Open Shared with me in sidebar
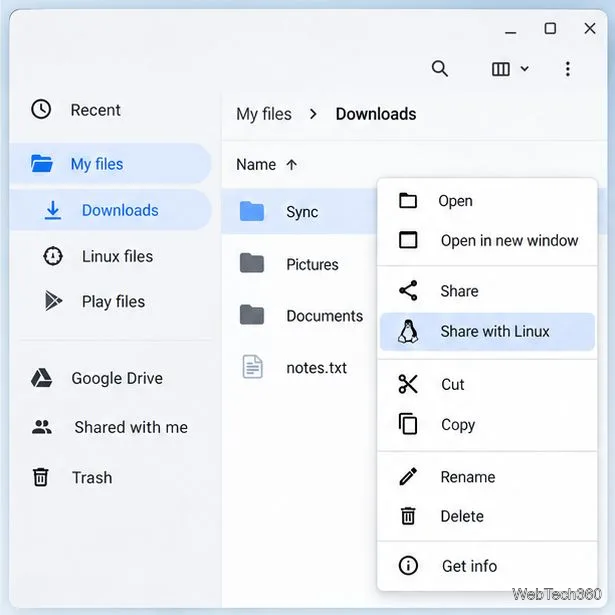The width and height of the screenshot is (615, 615). coord(131,427)
